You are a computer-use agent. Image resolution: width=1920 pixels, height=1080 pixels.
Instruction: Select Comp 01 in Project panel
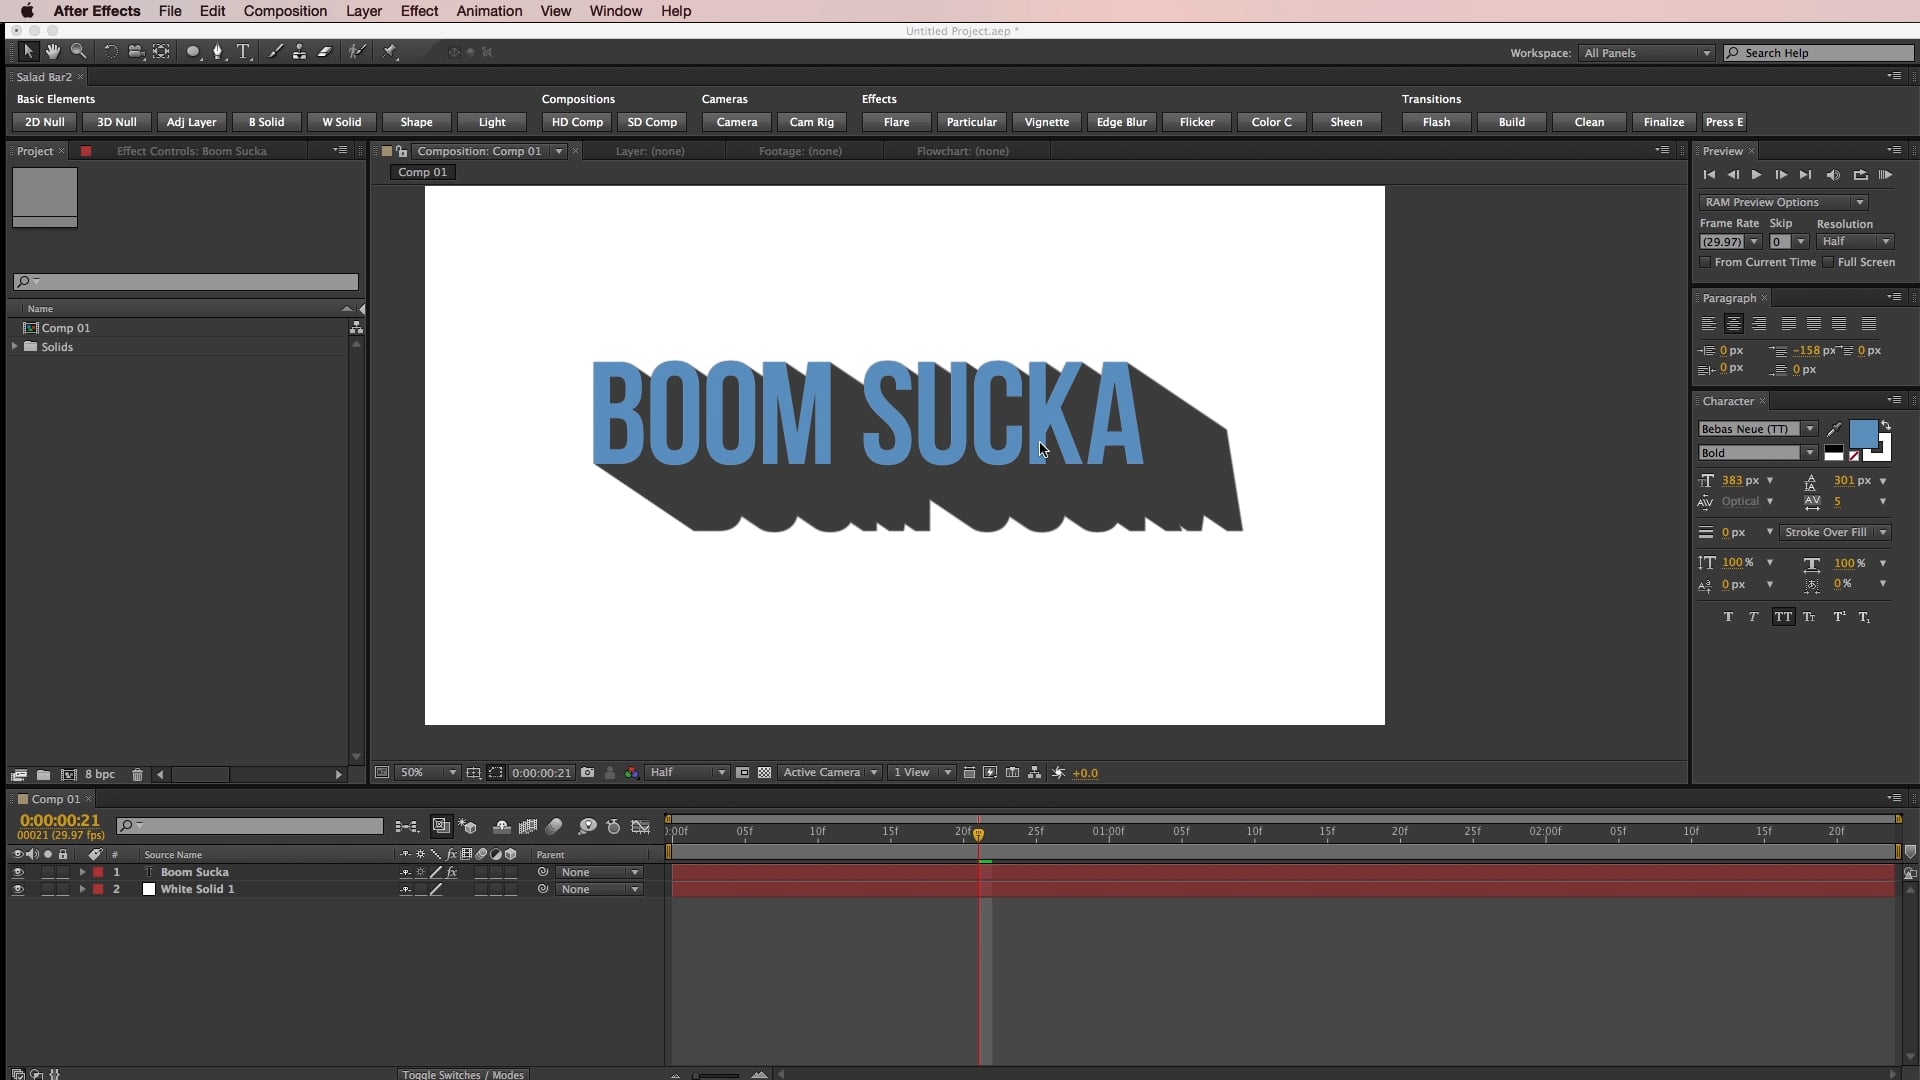point(65,327)
